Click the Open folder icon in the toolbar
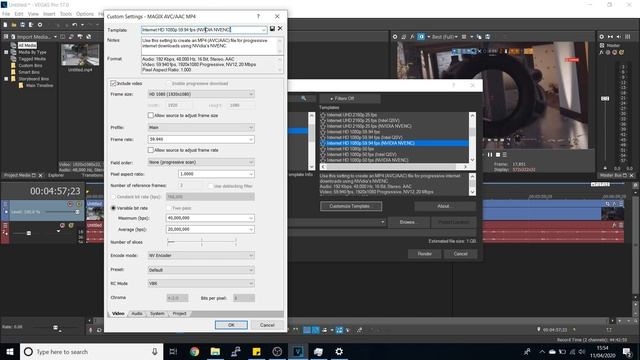This screenshot has height=360, width=640. tap(14, 25)
